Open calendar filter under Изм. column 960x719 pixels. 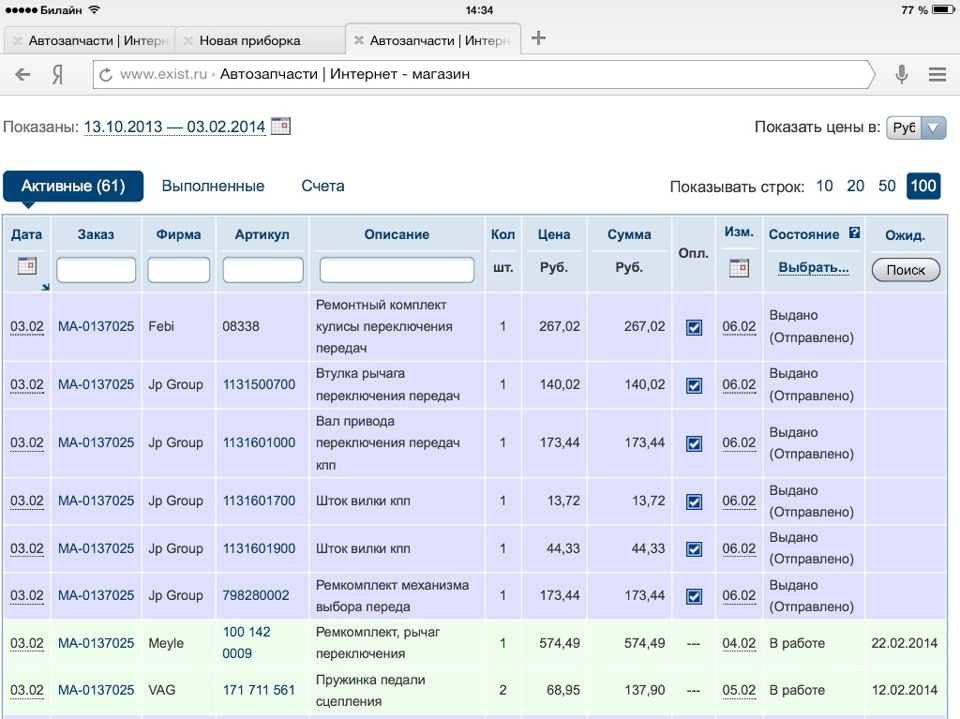tap(739, 267)
